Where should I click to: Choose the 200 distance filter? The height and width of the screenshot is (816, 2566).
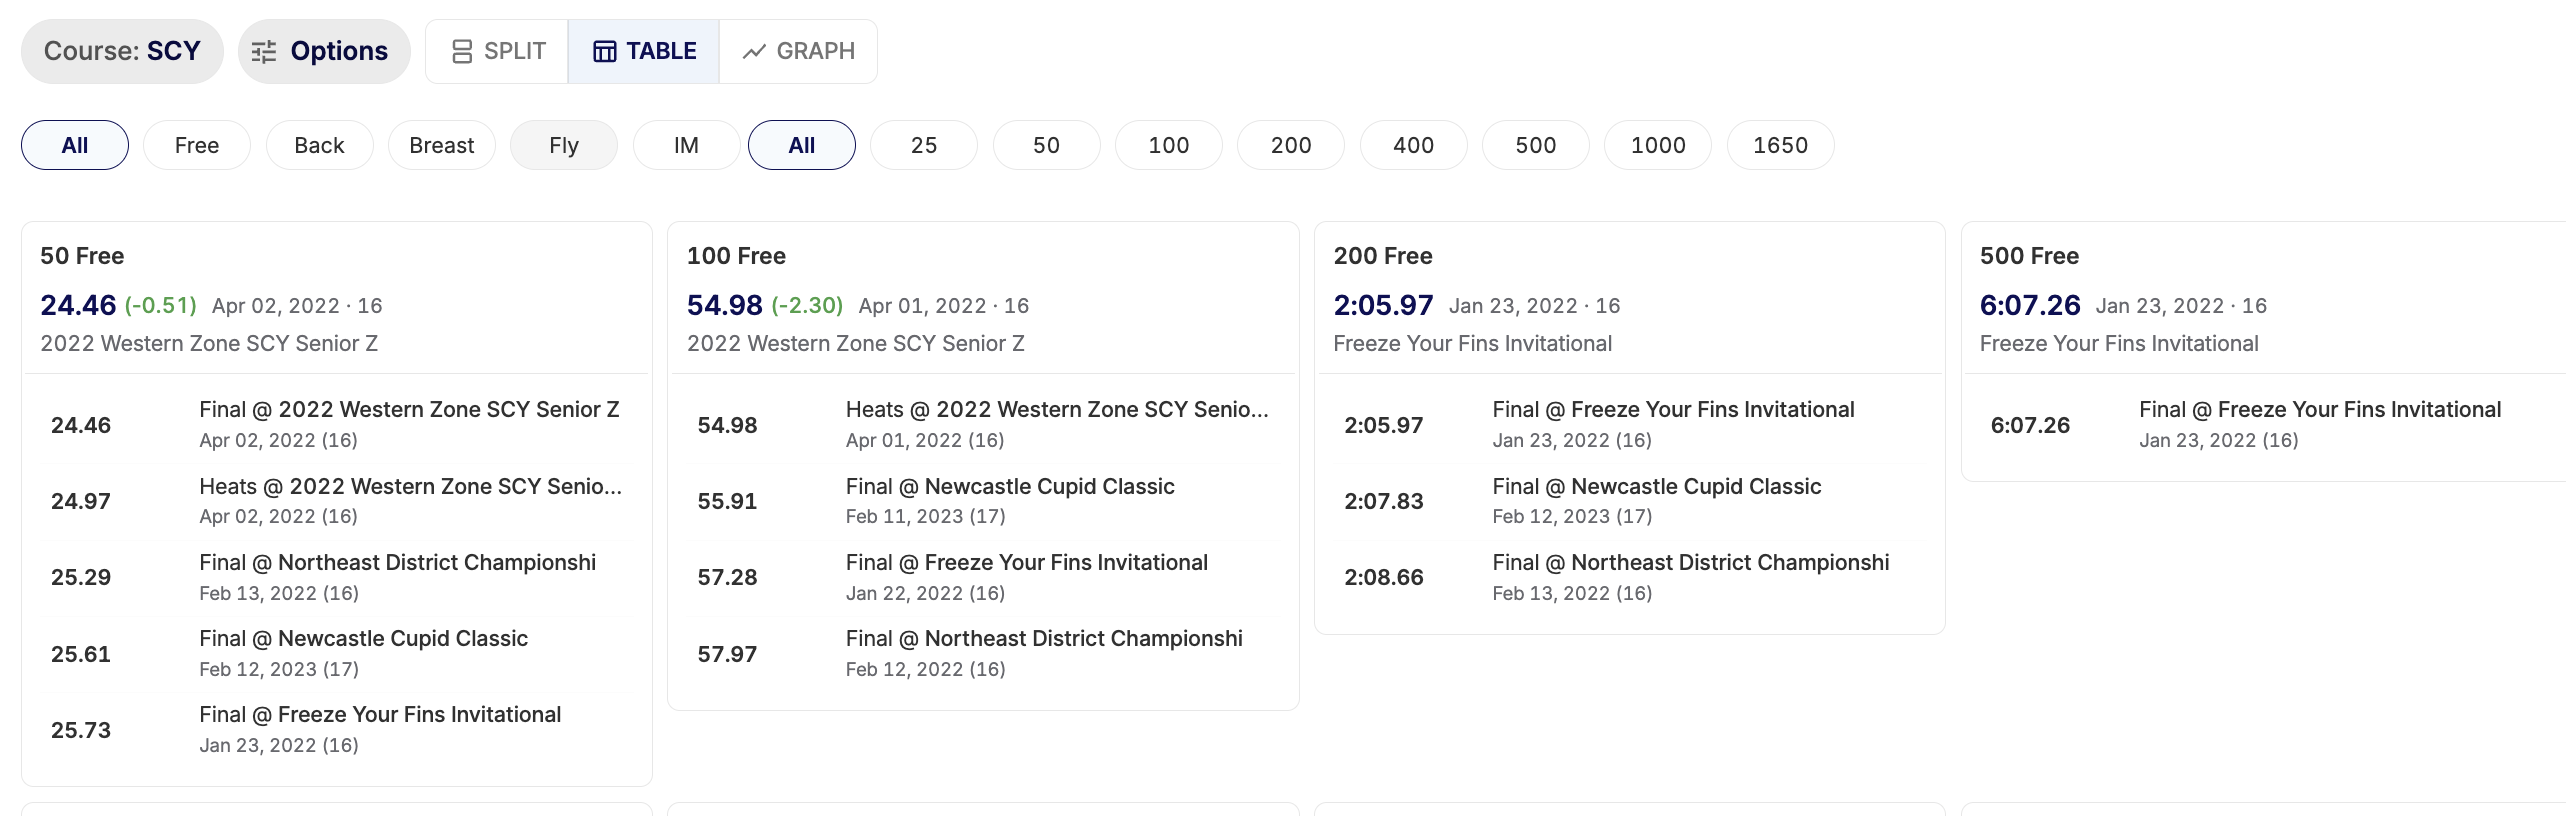[1291, 145]
